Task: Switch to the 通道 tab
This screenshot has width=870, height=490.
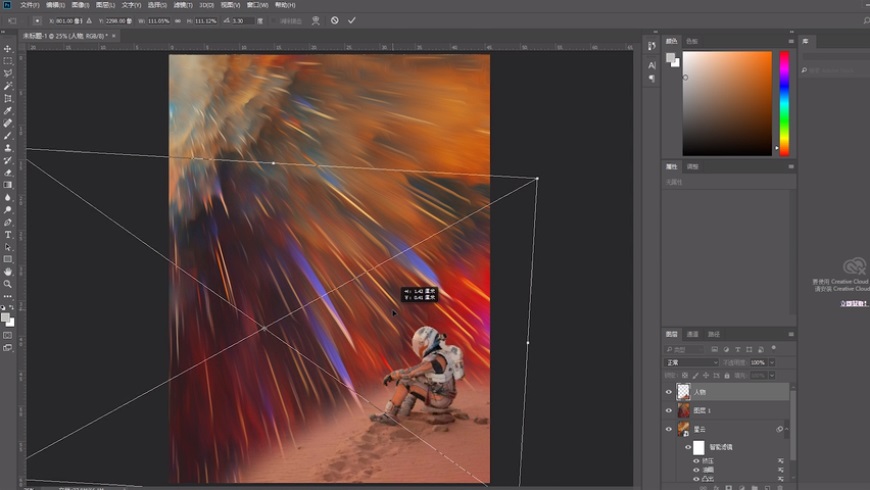Action: (692, 334)
